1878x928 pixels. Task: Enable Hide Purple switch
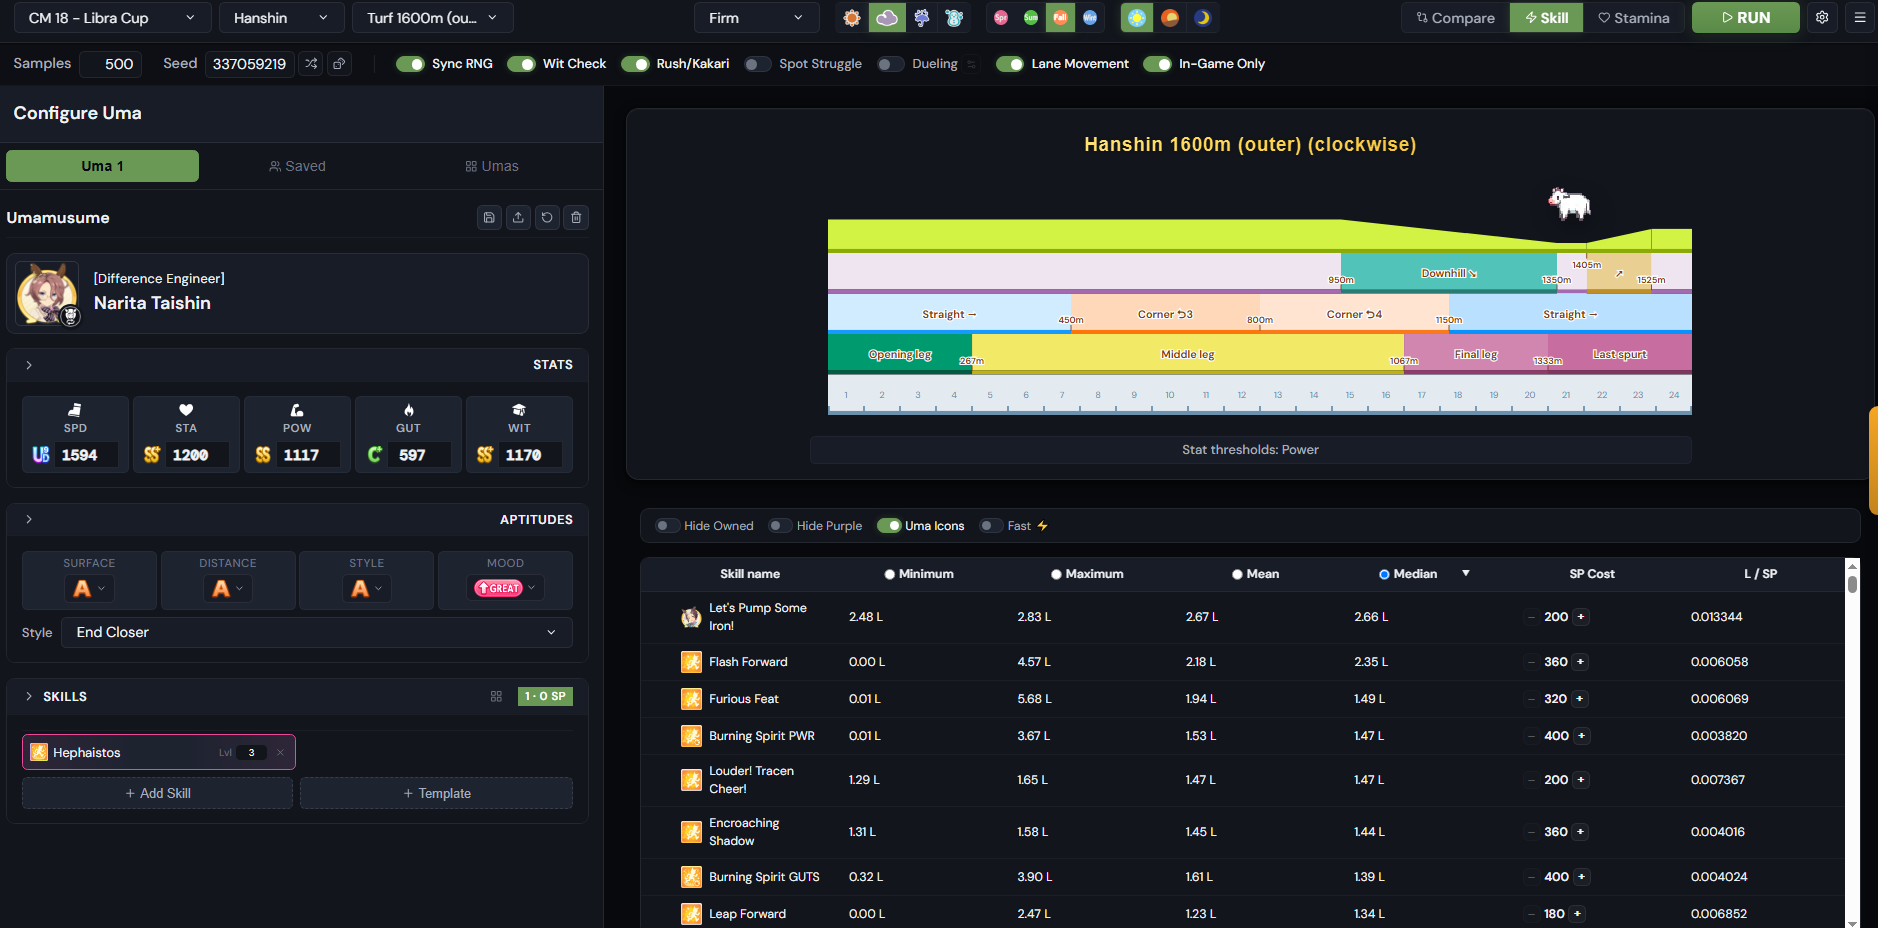[780, 526]
